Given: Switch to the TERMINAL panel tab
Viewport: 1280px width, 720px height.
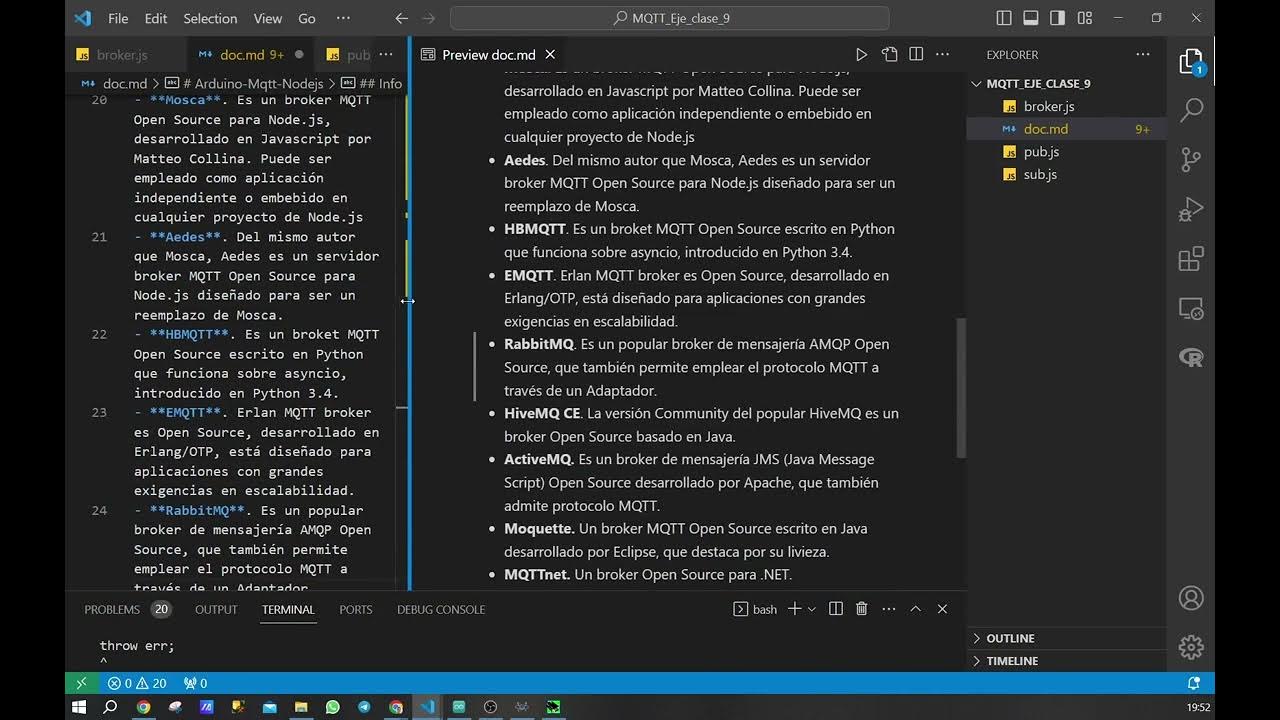Looking at the screenshot, I should [x=288, y=609].
